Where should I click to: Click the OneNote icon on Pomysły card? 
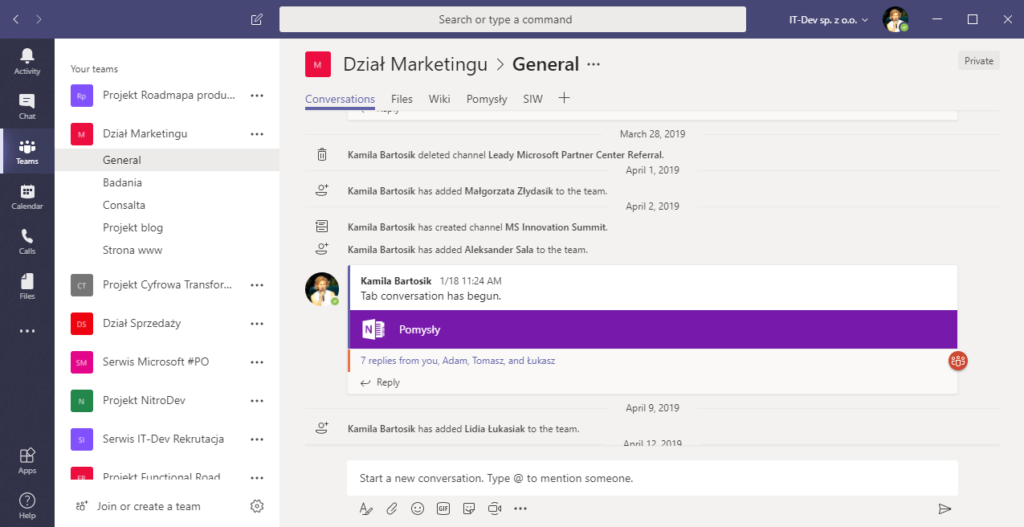point(374,330)
